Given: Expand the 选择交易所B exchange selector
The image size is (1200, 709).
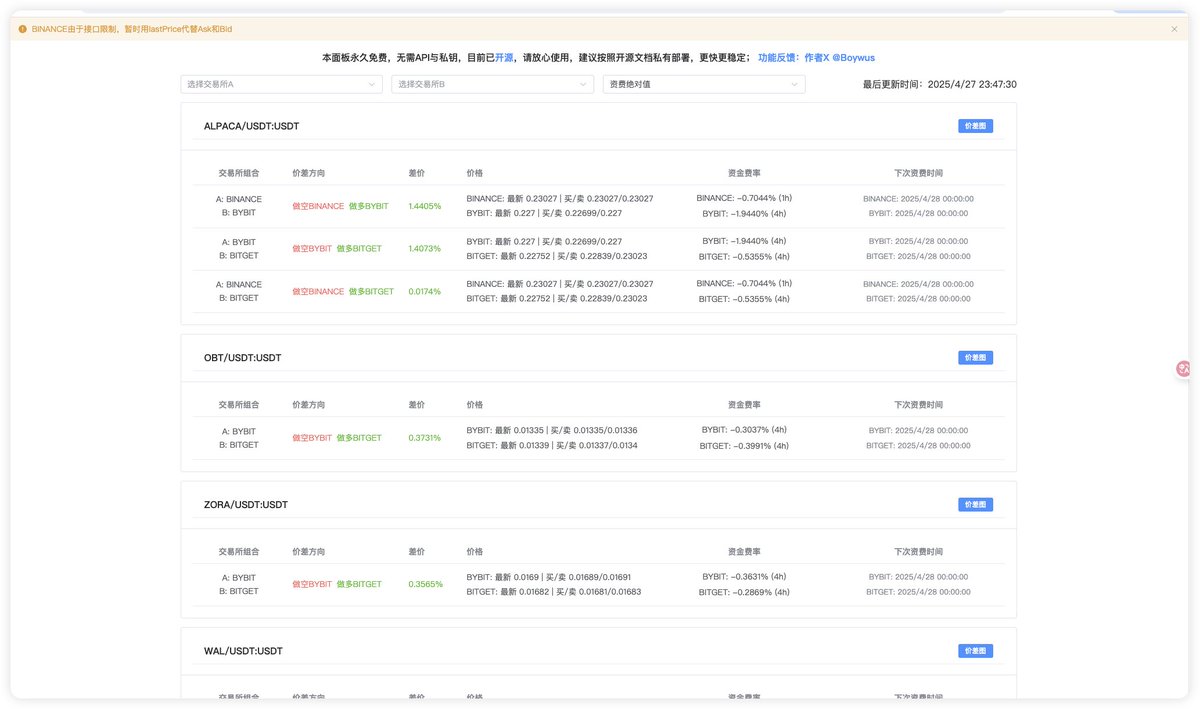Looking at the screenshot, I should [492, 85].
